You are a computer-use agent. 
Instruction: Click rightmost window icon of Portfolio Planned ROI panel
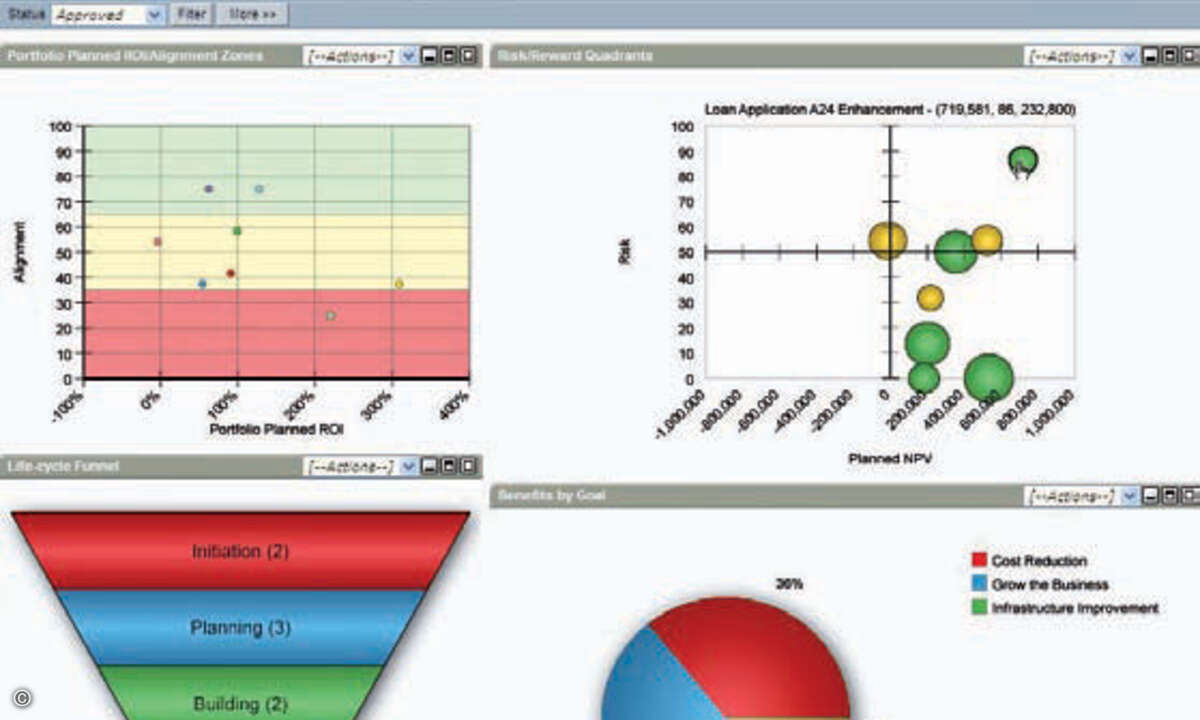[x=468, y=56]
